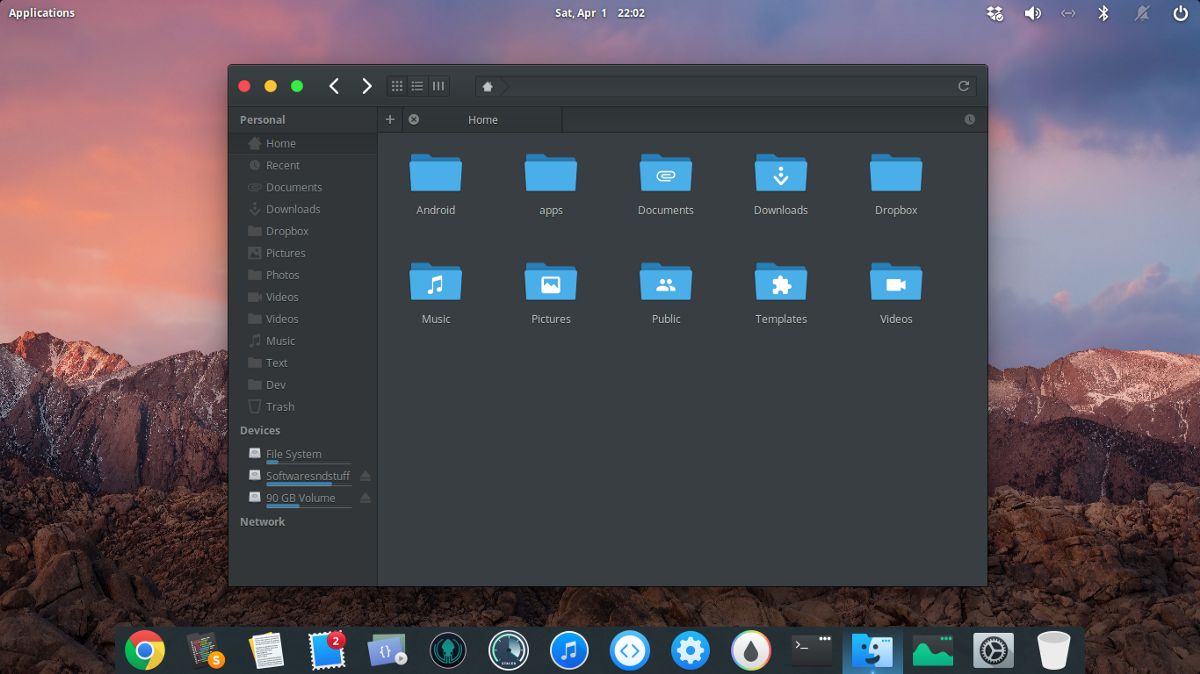Screen dimensions: 1200x674
Task: Expand the Network sidebar section
Action: [x=262, y=522]
